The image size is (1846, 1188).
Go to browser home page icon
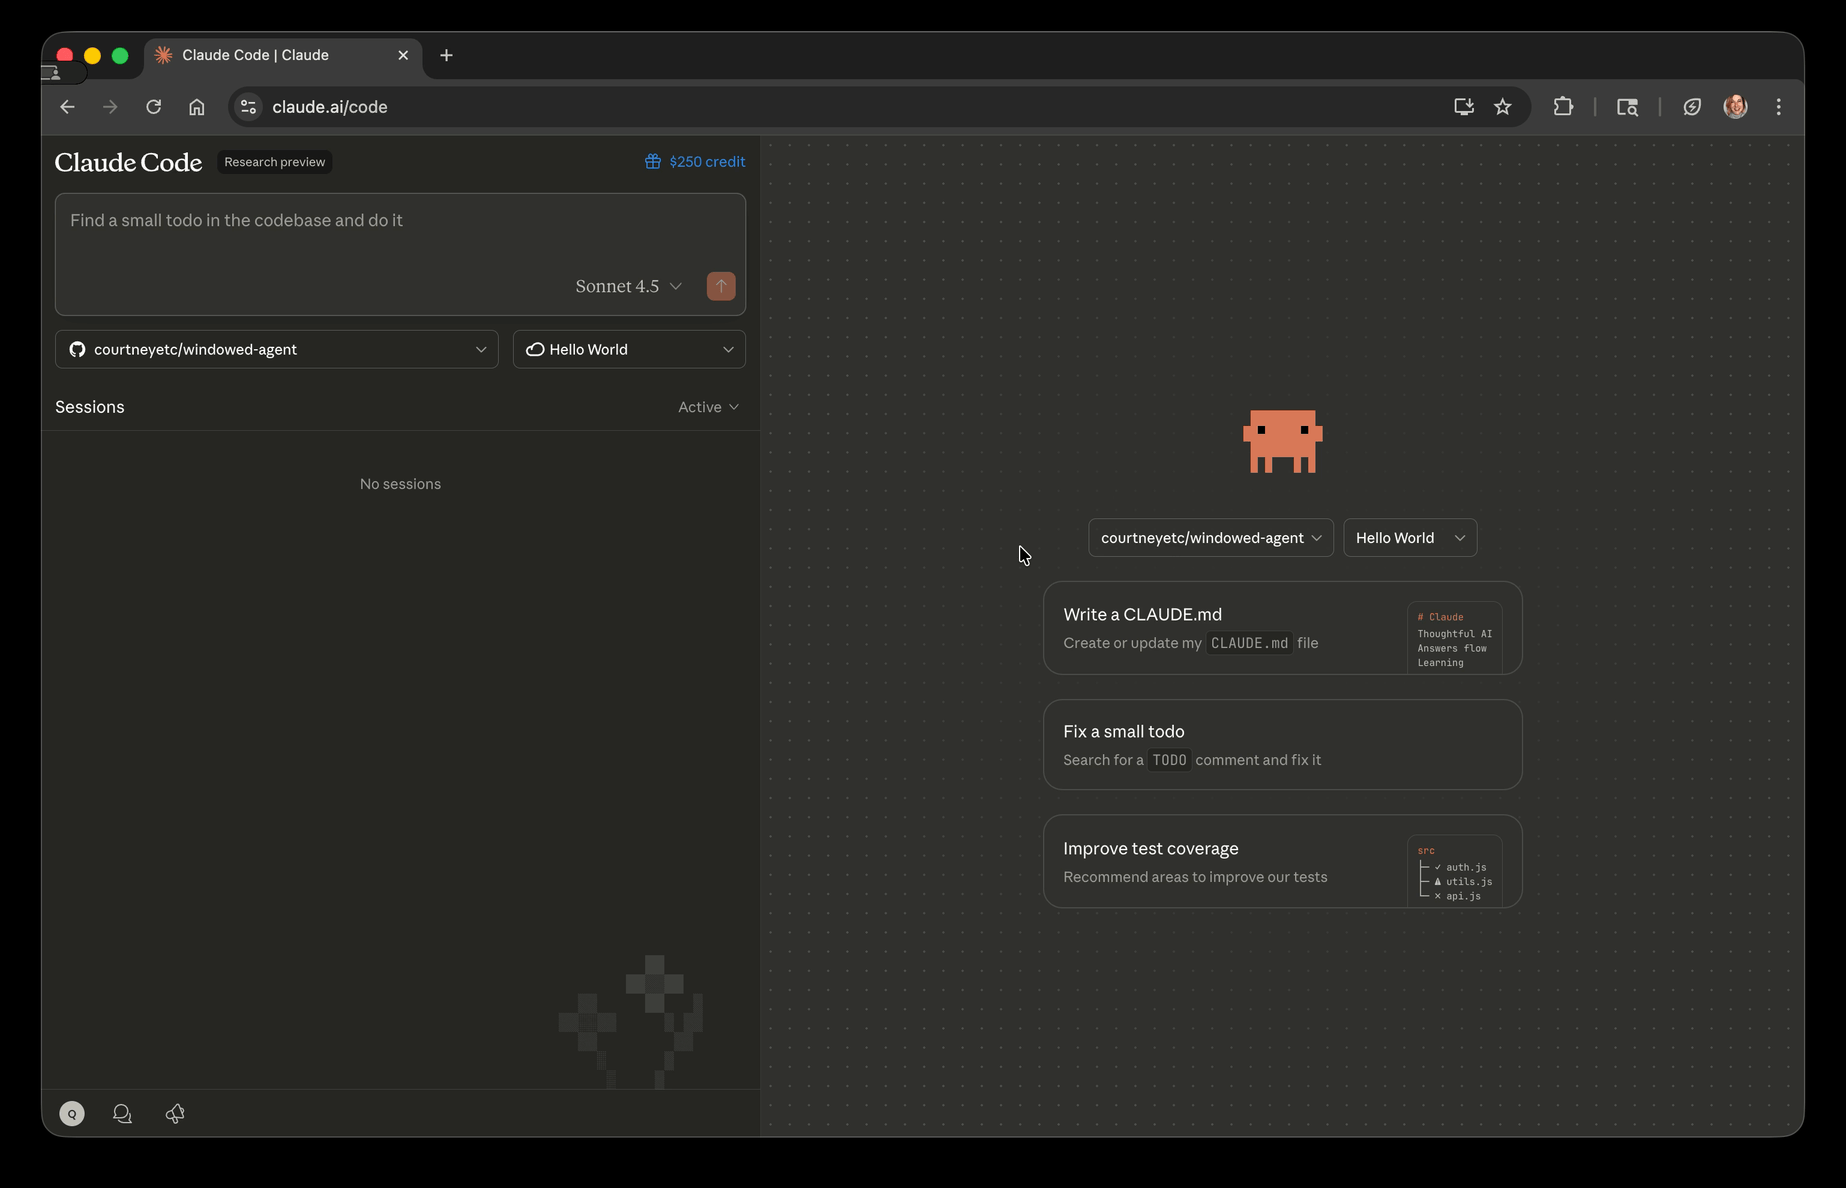(197, 107)
